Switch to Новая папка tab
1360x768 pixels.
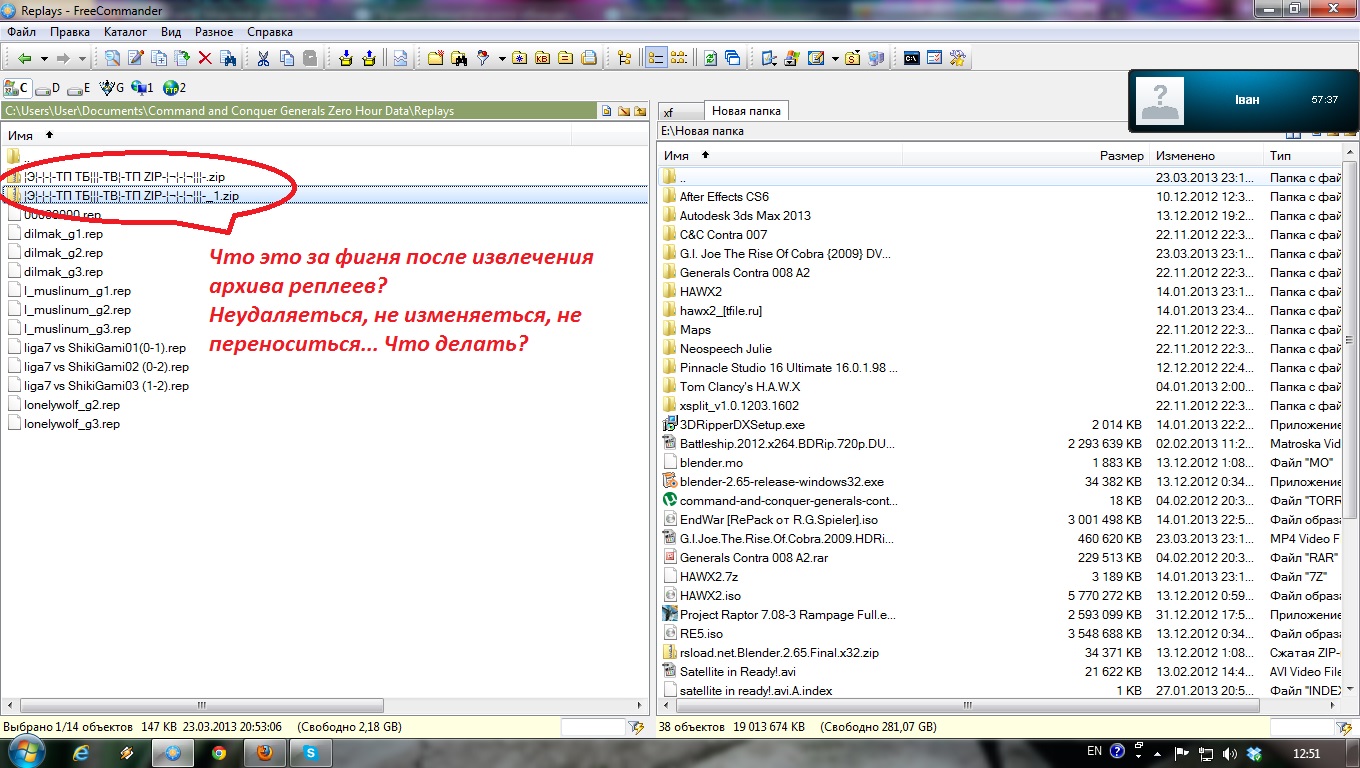746,110
